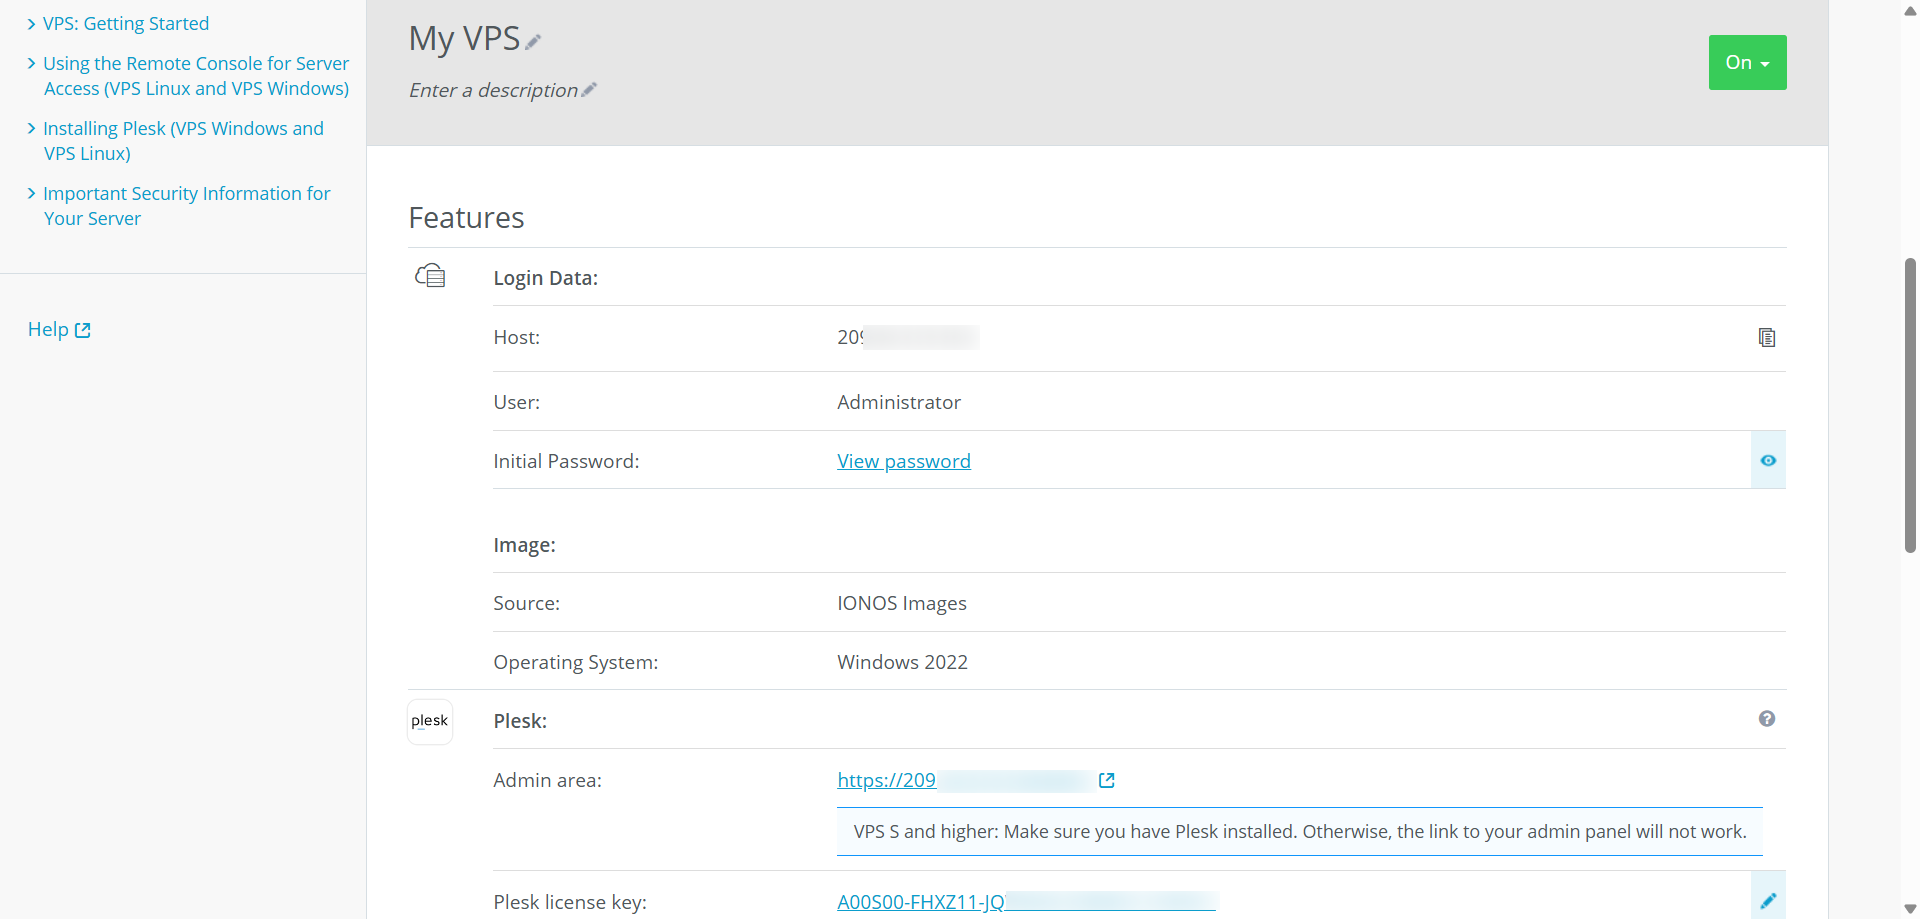This screenshot has height=919, width=1920.
Task: Click the scrollbar up arrow
Action: coord(1910,10)
